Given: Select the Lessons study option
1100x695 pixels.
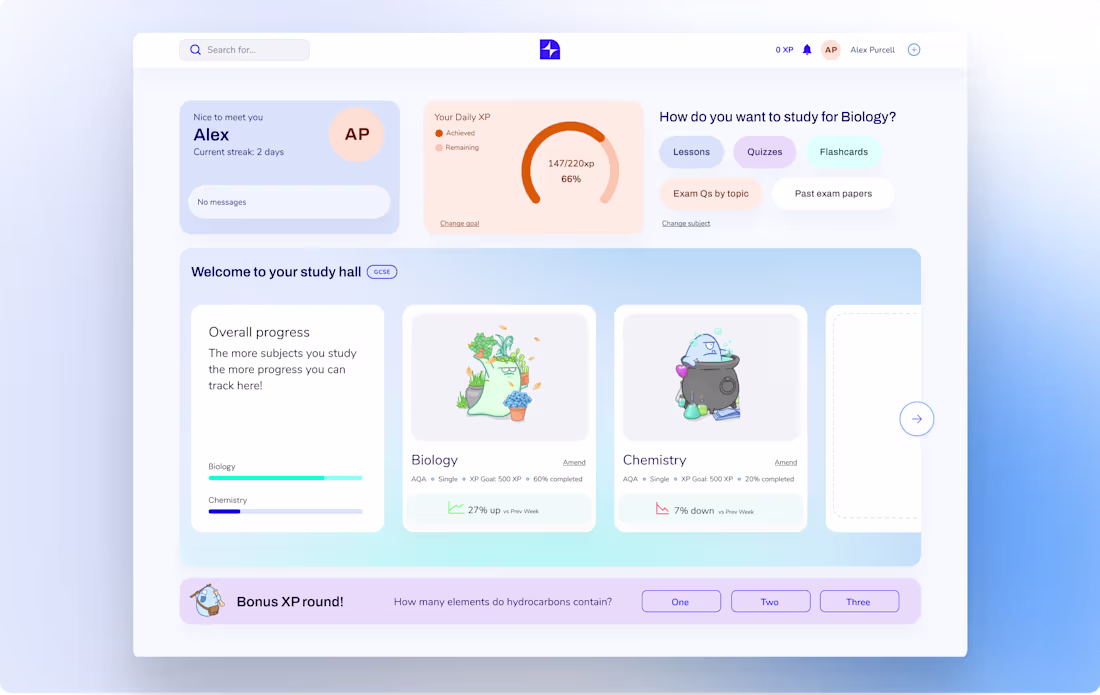Looking at the screenshot, I should pos(691,152).
